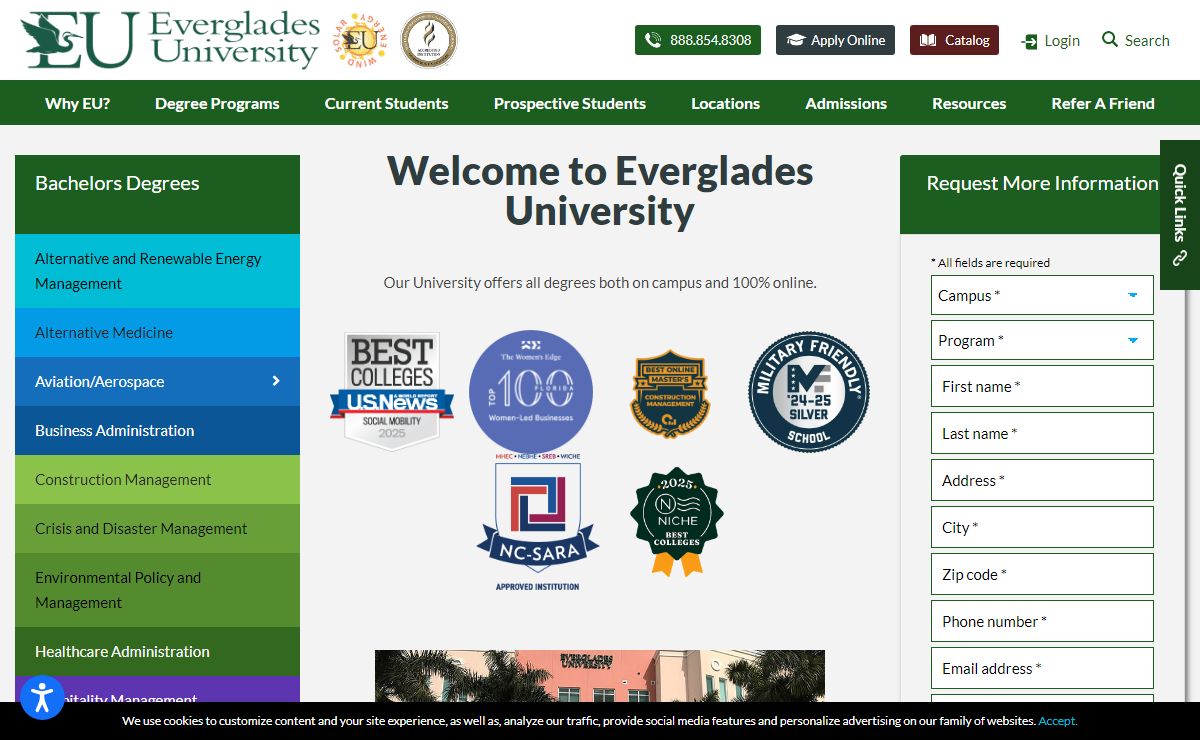Click the Everglades University heron logo
The height and width of the screenshot is (740, 1200).
[170, 40]
